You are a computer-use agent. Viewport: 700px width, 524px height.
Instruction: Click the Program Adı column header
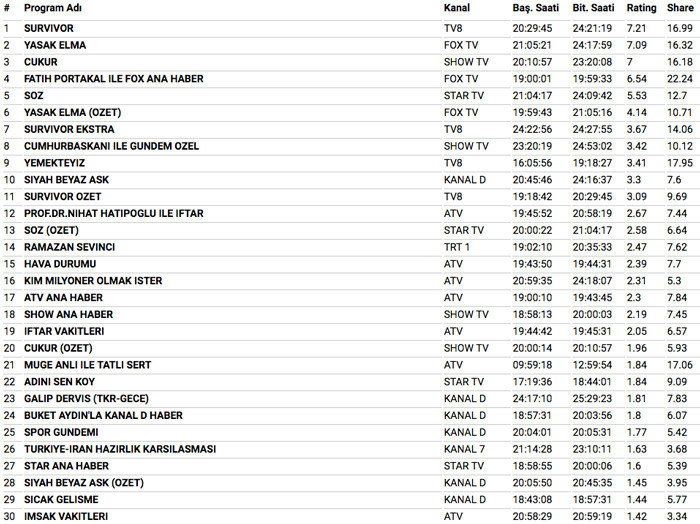[x=53, y=8]
